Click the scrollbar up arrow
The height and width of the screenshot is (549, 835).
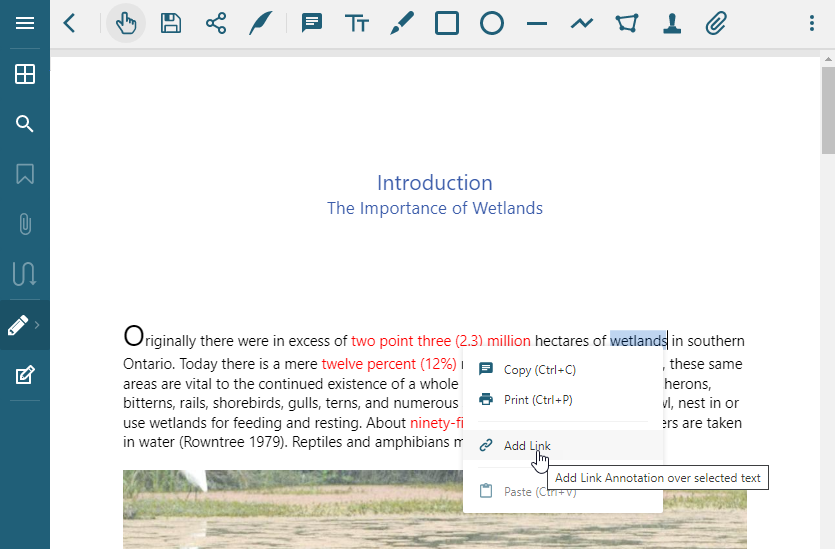pos(828,59)
